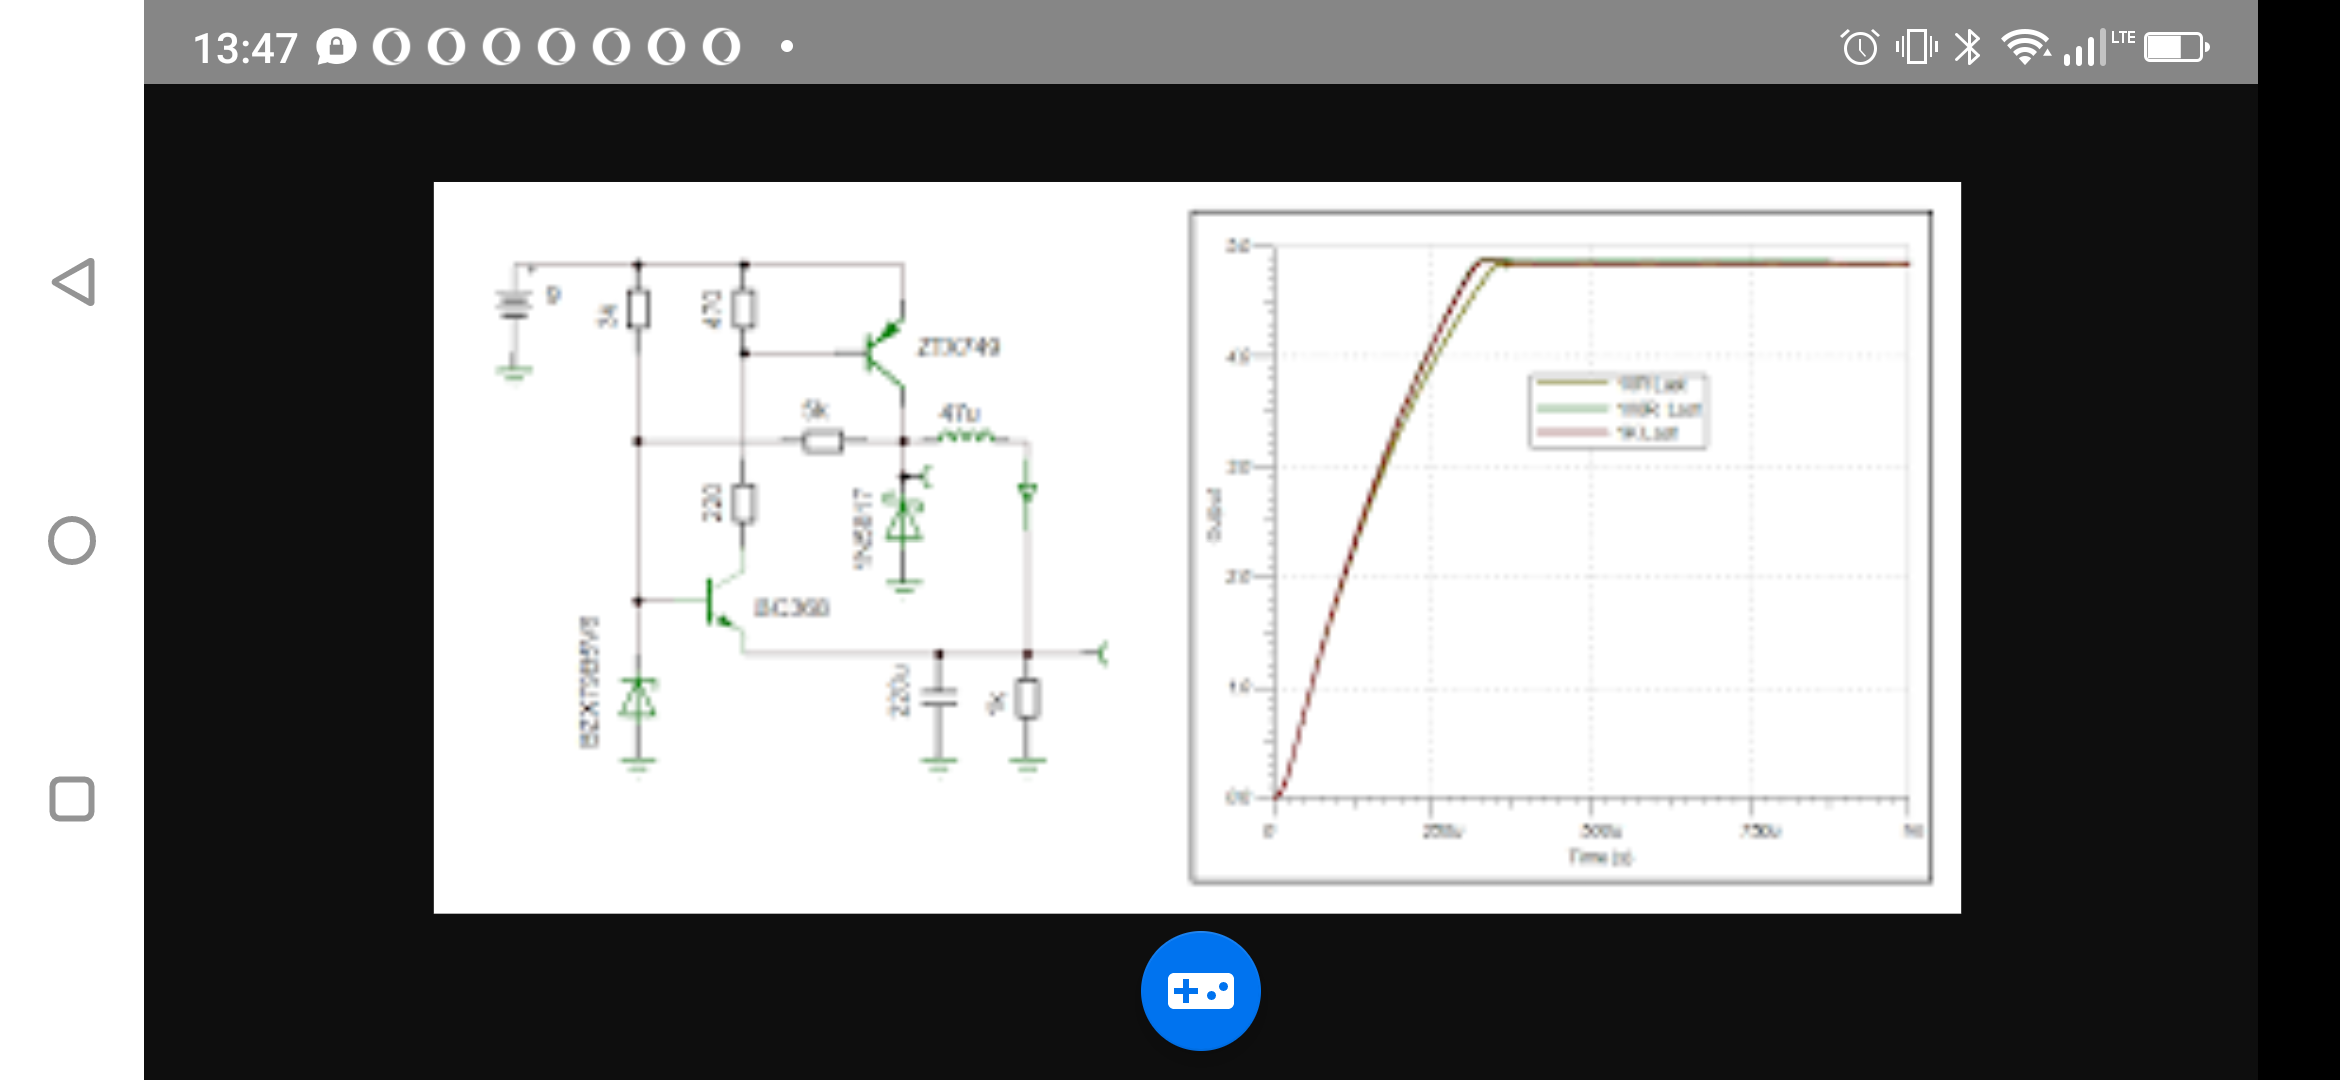Tap the 47u inductor symbol
The width and height of the screenshot is (2340, 1080).
963,436
